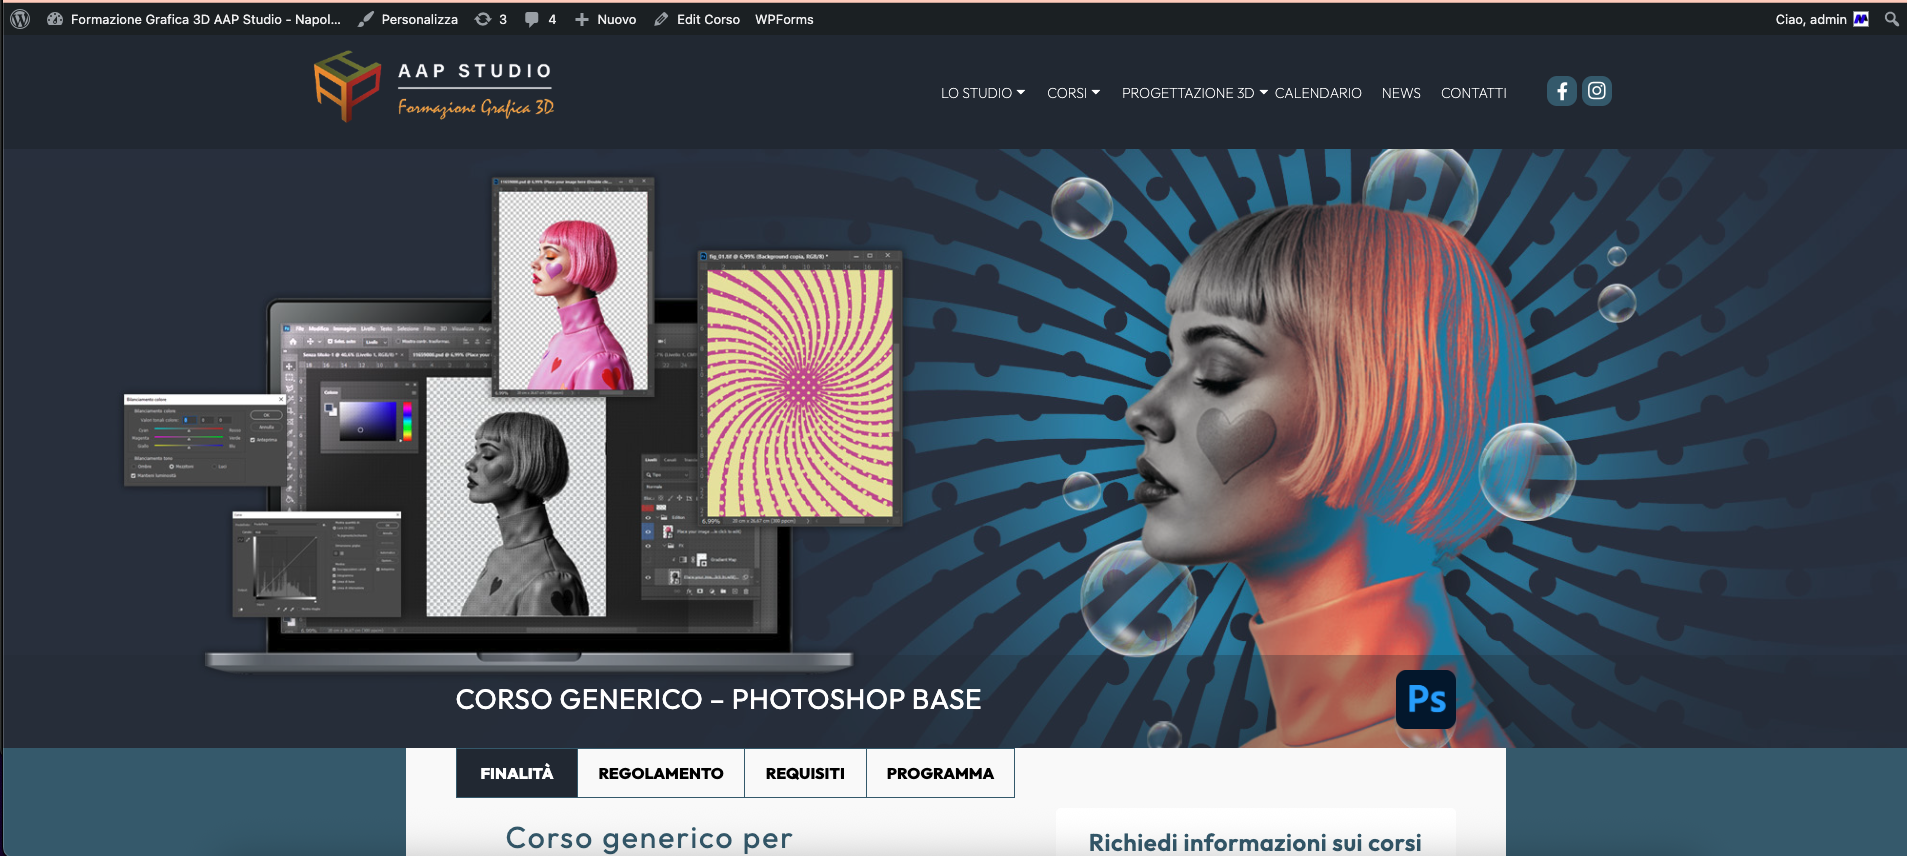This screenshot has width=1907, height=856.
Task: Open the Ciao, admin account menu
Action: pyautogui.click(x=1821, y=19)
